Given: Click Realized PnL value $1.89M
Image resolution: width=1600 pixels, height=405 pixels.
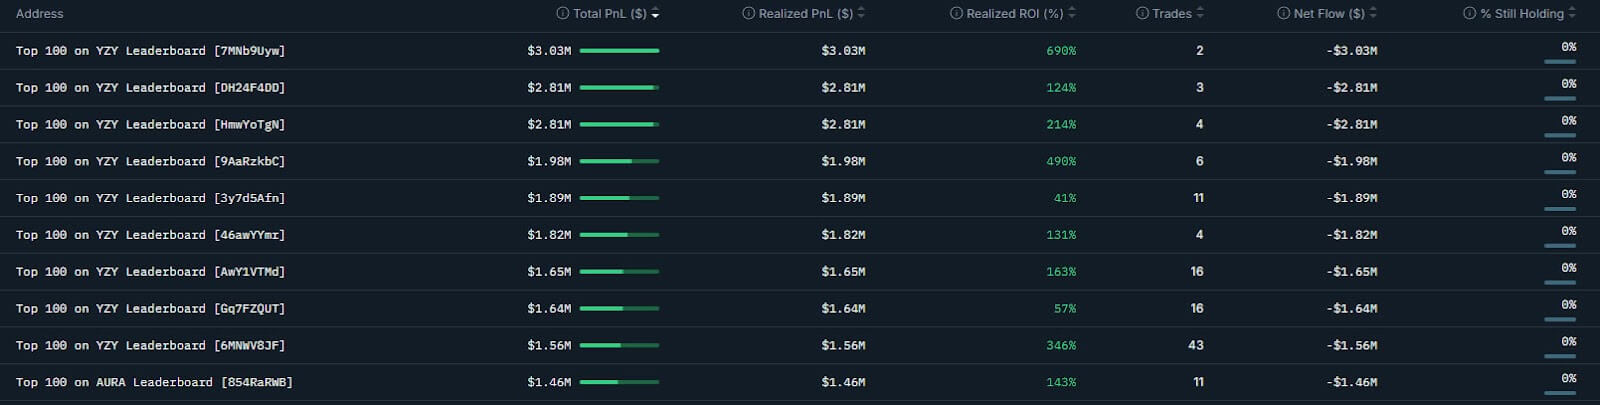Looking at the screenshot, I should (x=843, y=198).
